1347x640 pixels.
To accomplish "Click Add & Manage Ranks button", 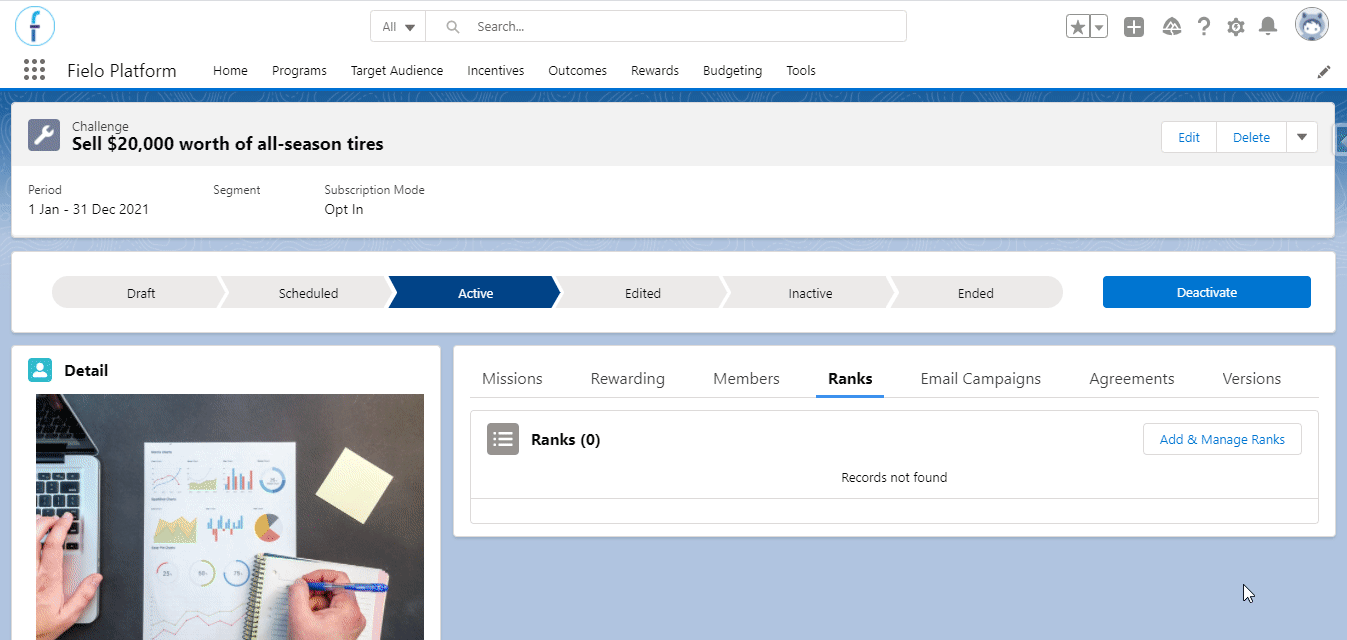I will (1222, 439).
